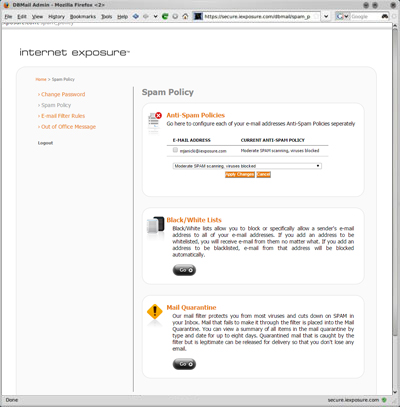Click the internet exposure logo
Screen dimensions: 400x407
75,53
